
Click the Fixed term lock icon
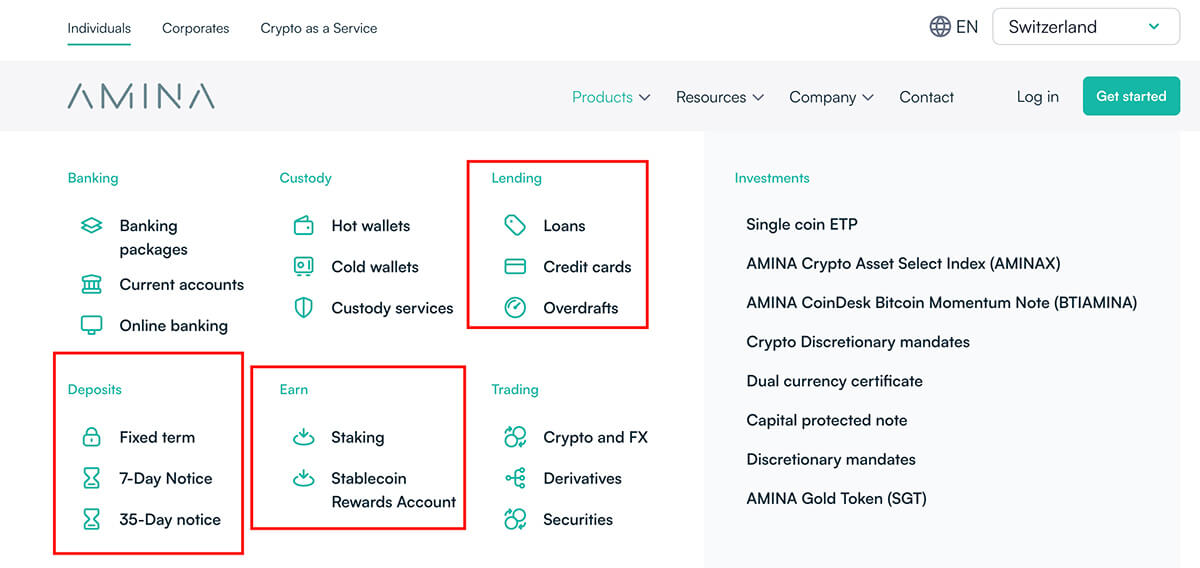91,437
